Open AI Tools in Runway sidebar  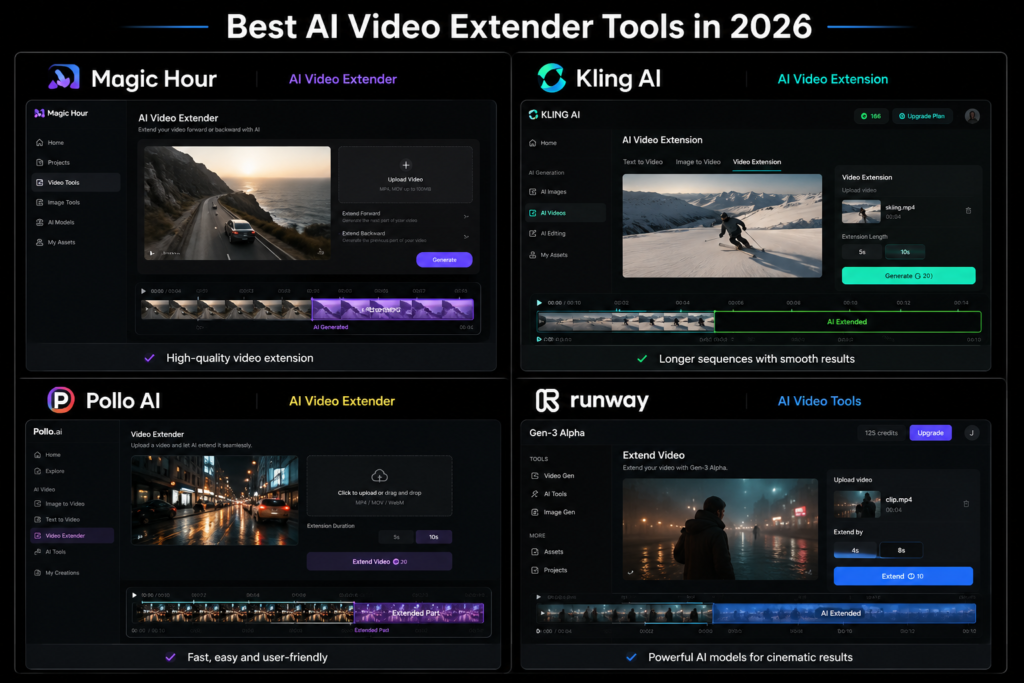click(x=549, y=494)
